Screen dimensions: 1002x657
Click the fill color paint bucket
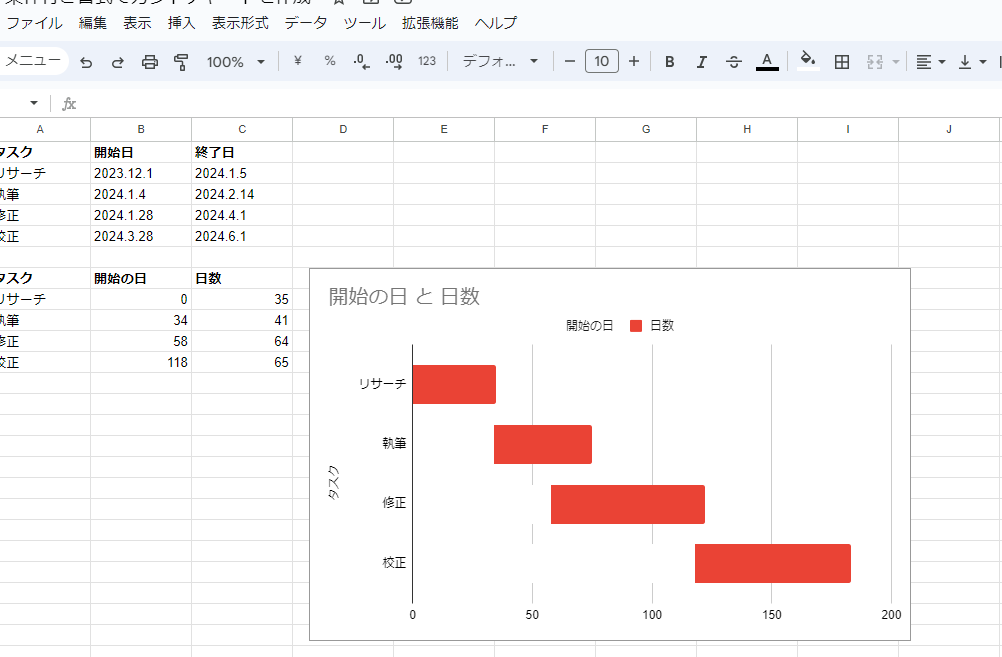(x=808, y=61)
